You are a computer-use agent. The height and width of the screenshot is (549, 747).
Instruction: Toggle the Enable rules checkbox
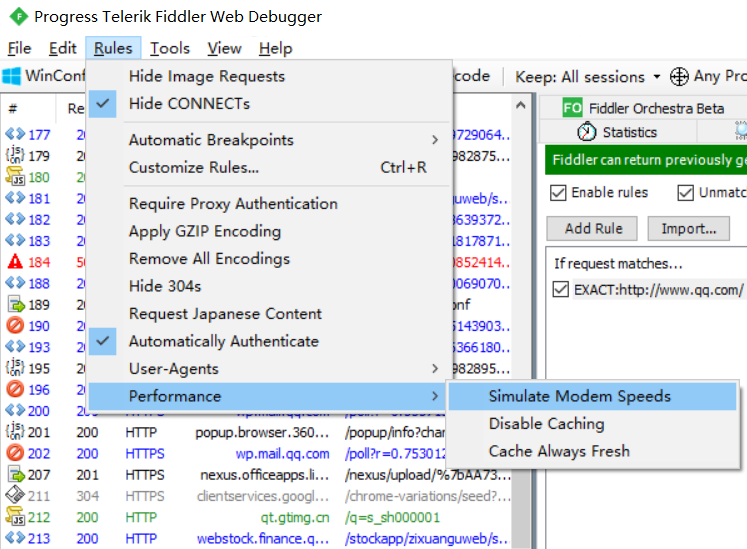[x=558, y=193]
